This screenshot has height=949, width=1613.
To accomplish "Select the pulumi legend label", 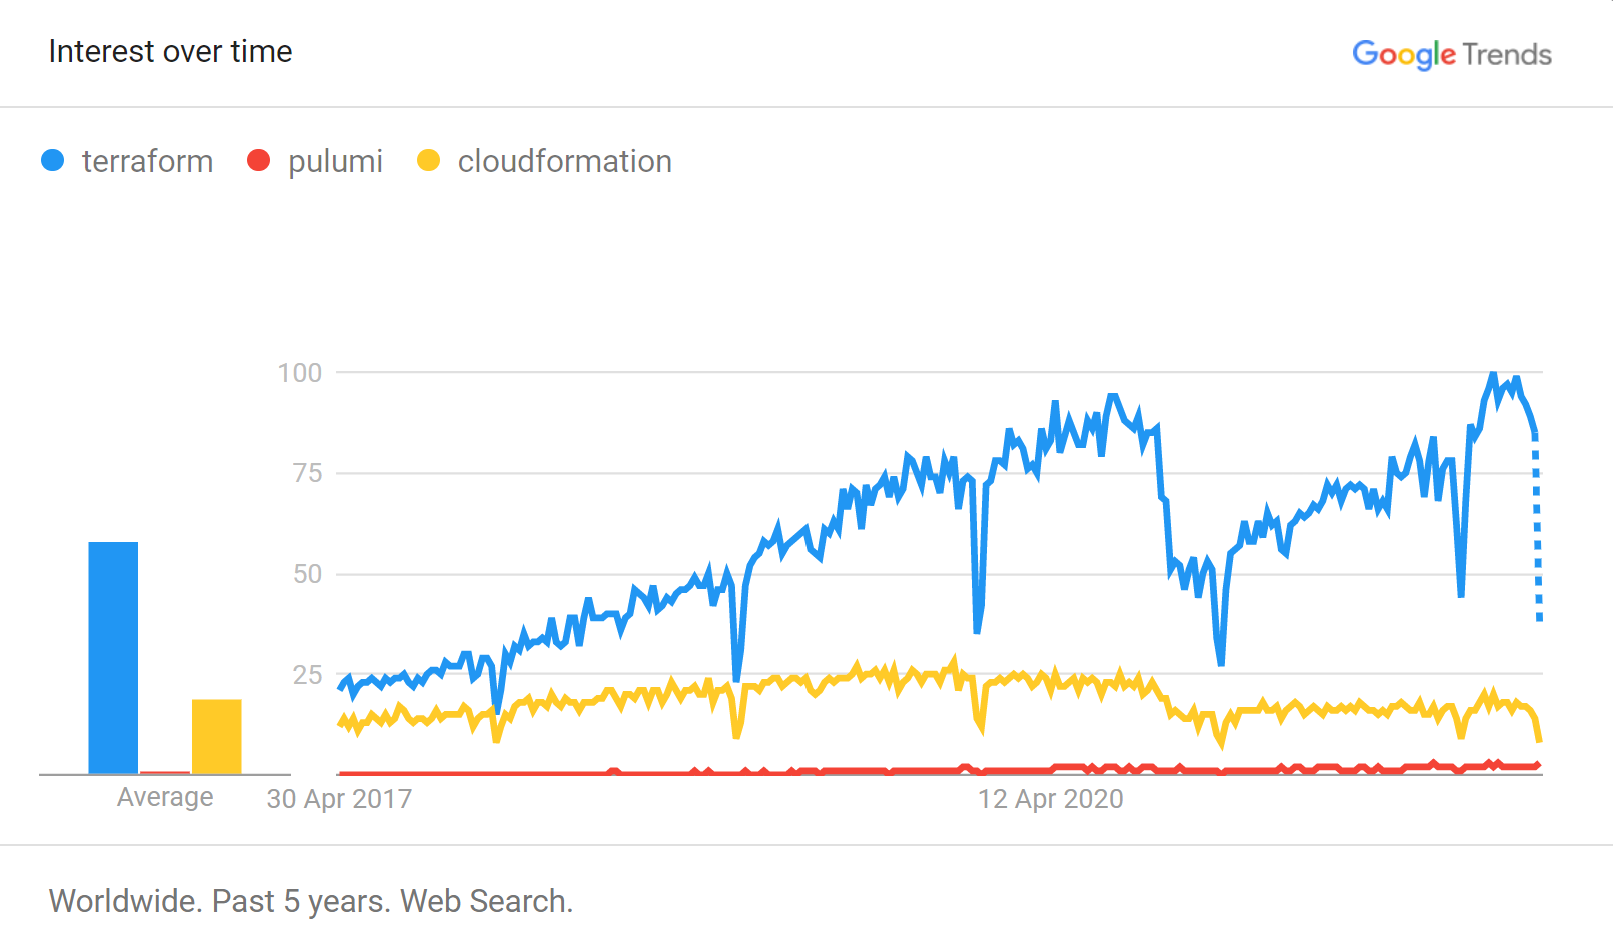I will pyautogui.click(x=335, y=162).
